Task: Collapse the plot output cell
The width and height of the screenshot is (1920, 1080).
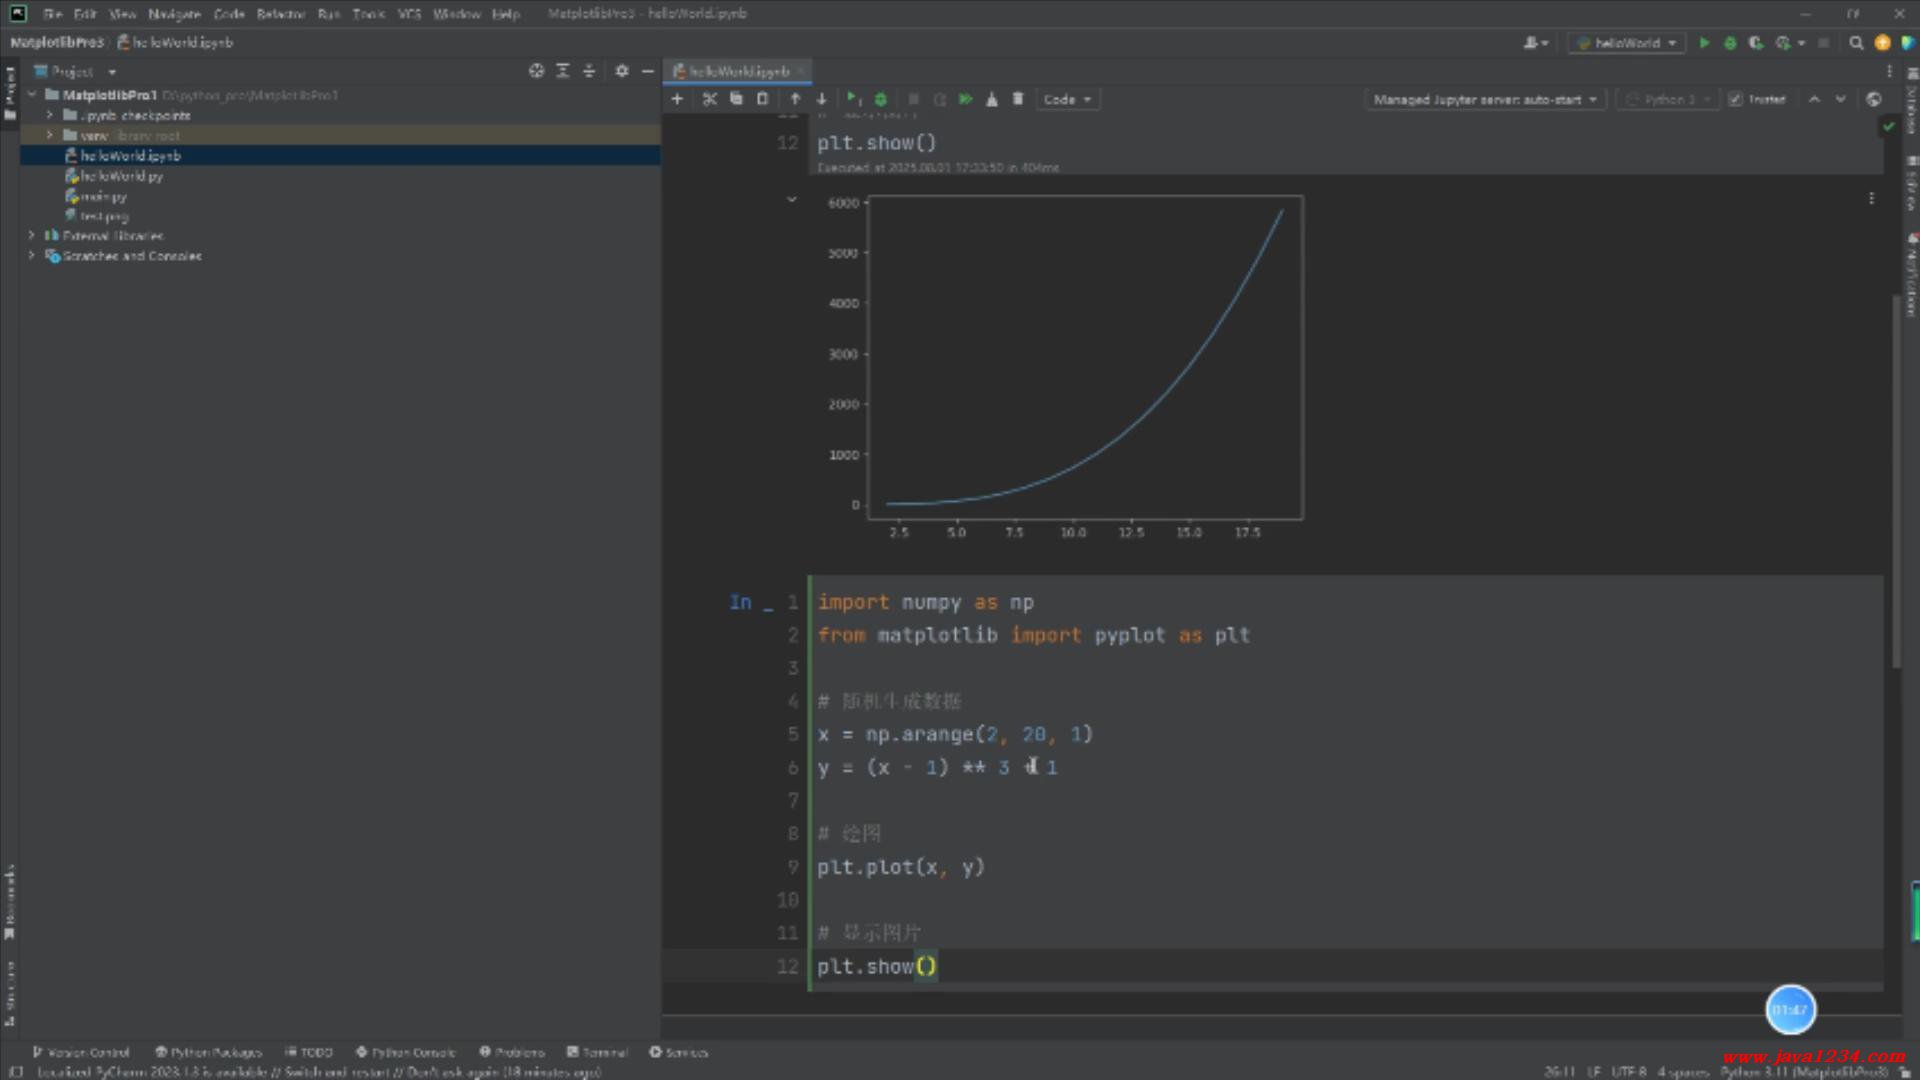Action: click(x=791, y=200)
